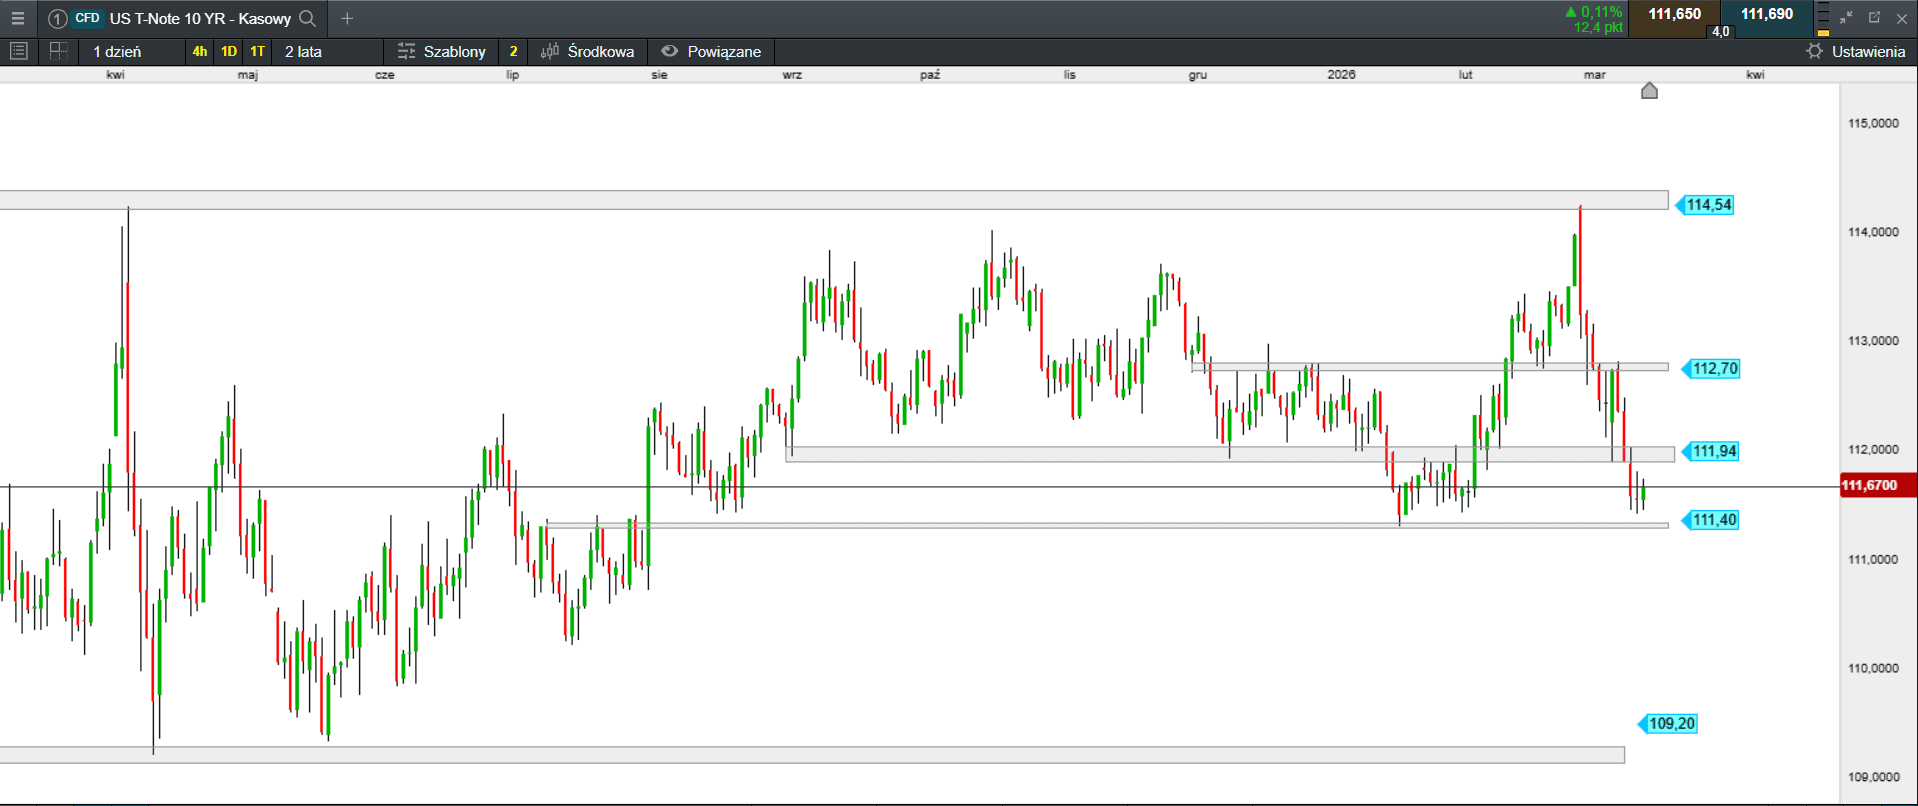Click the 114,54 price level label

point(1708,205)
